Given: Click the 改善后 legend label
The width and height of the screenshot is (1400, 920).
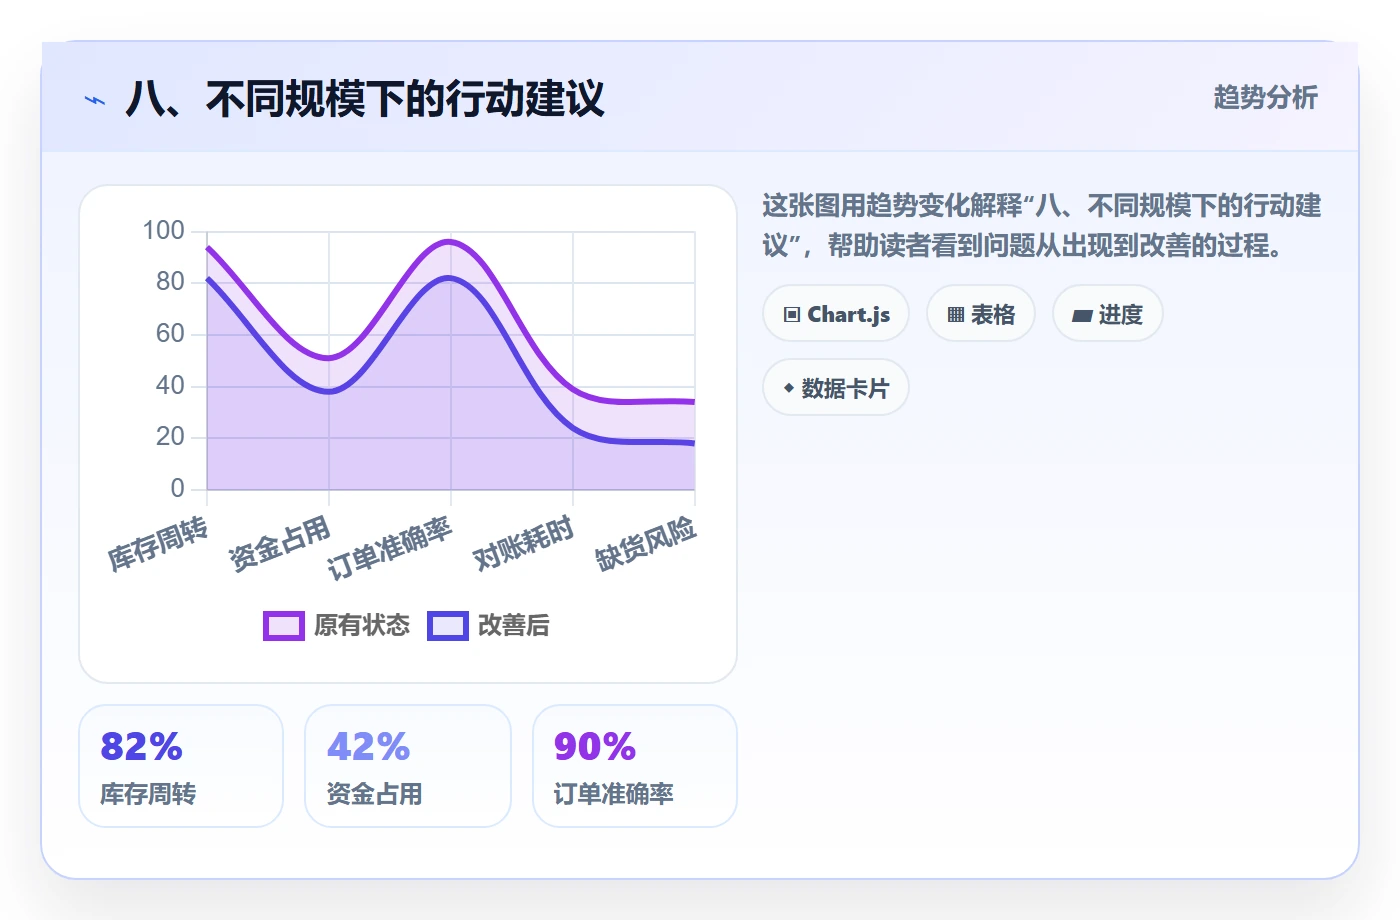Looking at the screenshot, I should (514, 625).
